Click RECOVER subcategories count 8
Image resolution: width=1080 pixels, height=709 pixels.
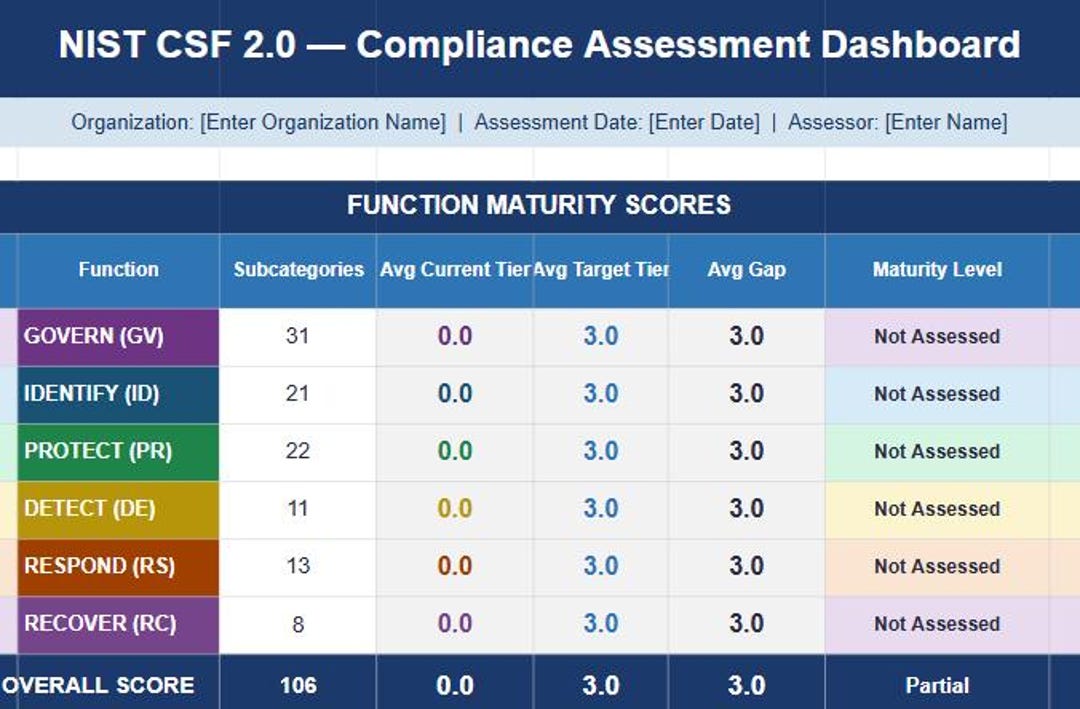click(x=298, y=624)
